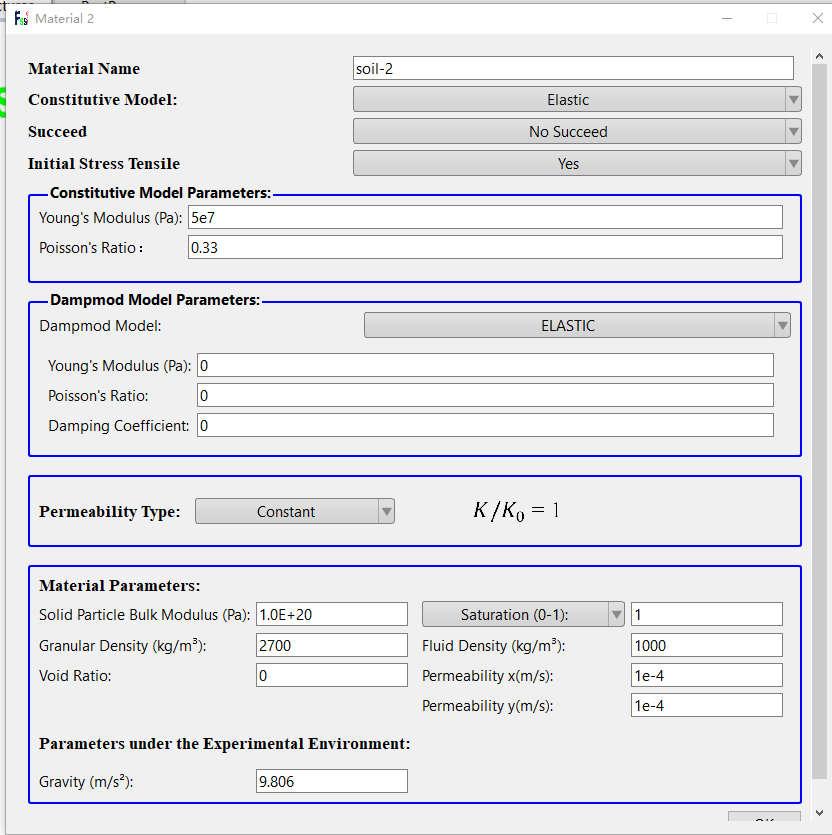
Task: Click the Dampmod Poisson's Ratio field
Action: click(485, 396)
